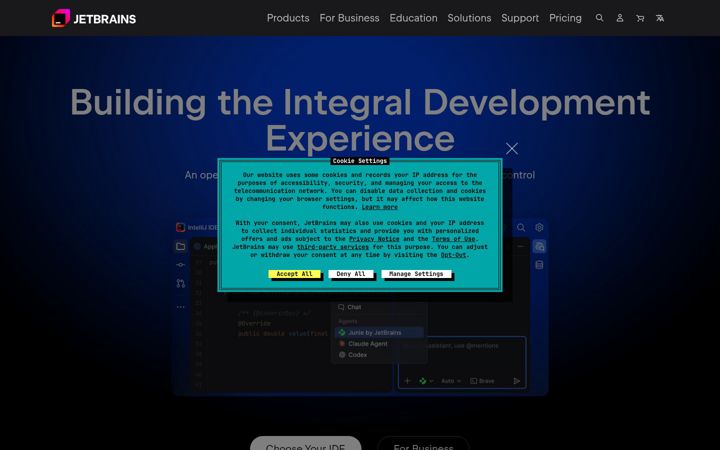
Task: Open the Products menu
Action: (288, 18)
